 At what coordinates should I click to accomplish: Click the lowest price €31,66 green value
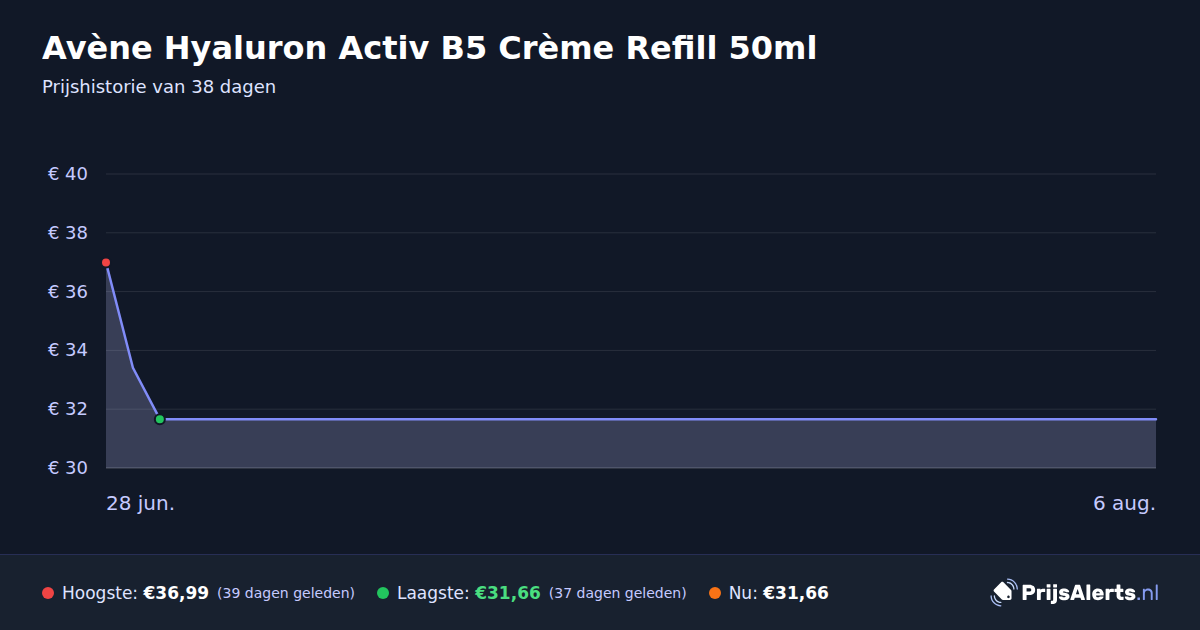click(x=508, y=593)
